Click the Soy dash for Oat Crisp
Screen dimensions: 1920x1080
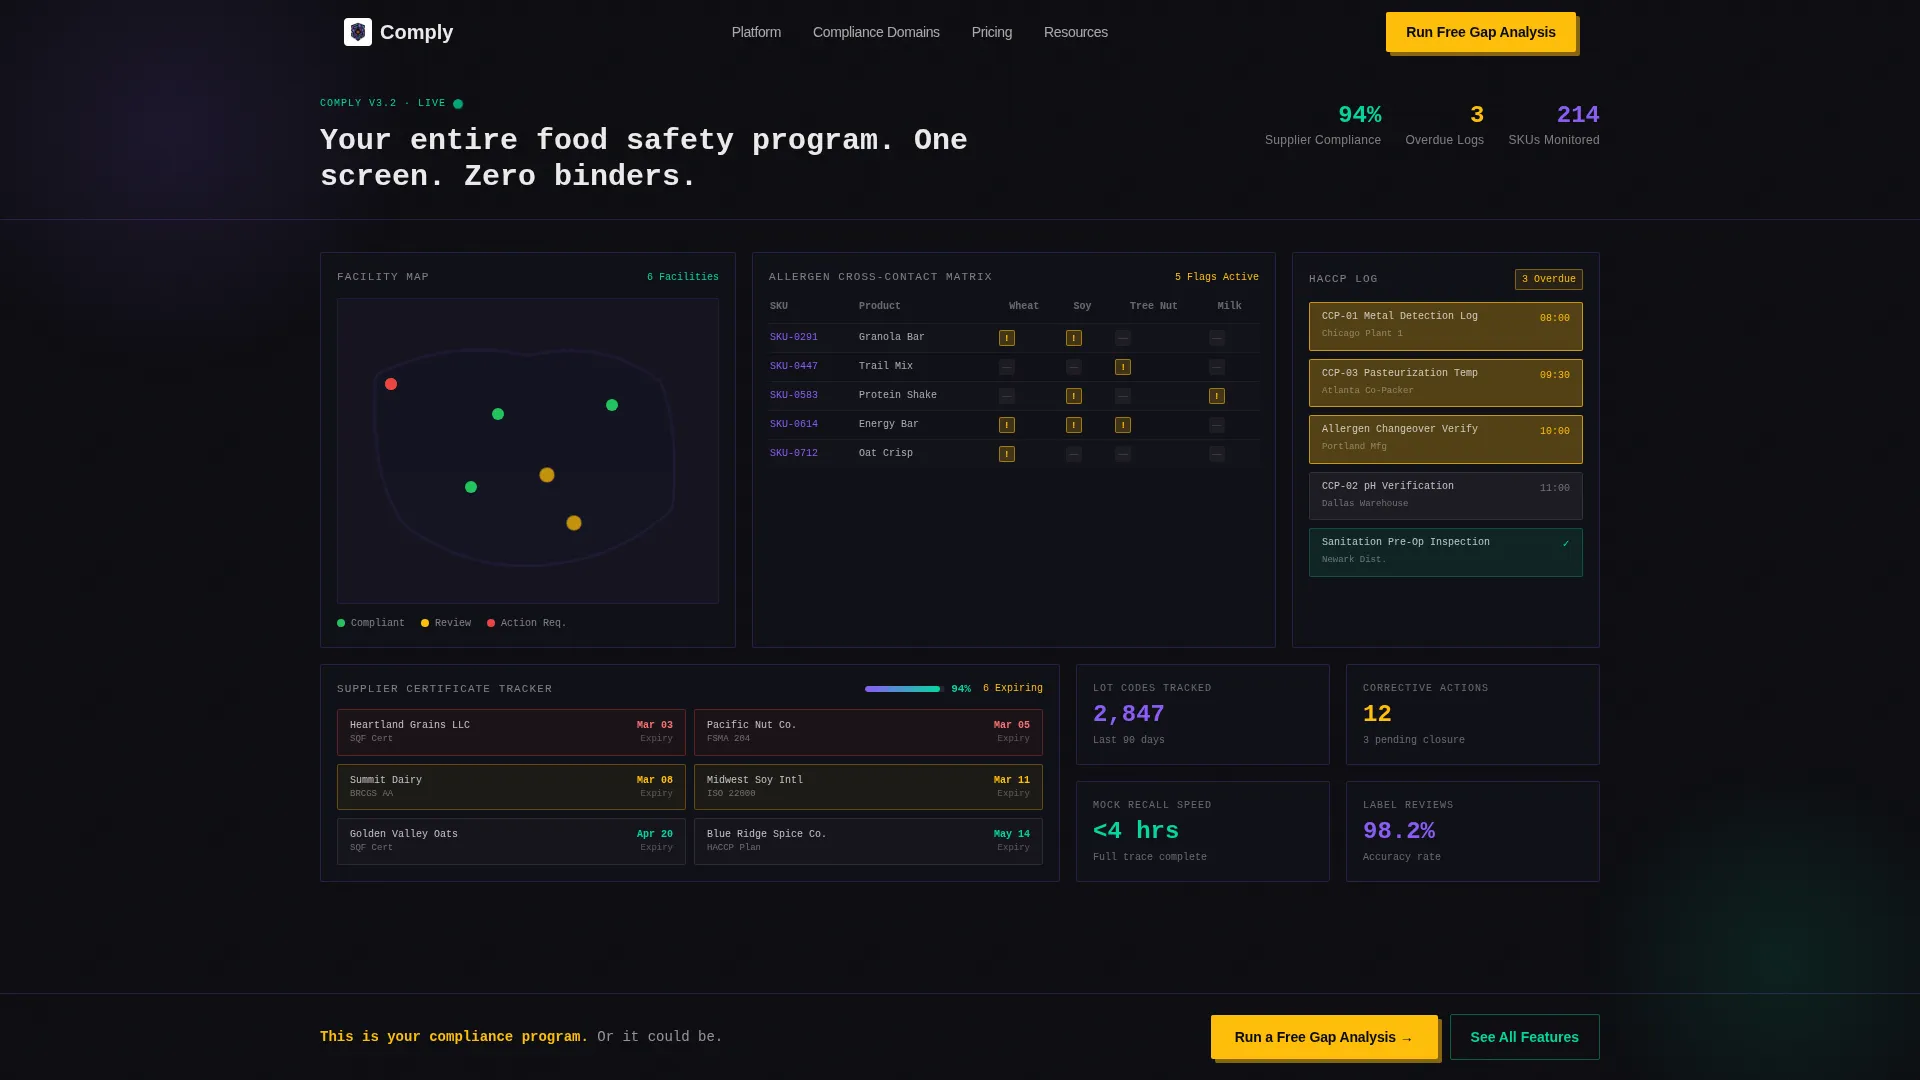(1074, 454)
